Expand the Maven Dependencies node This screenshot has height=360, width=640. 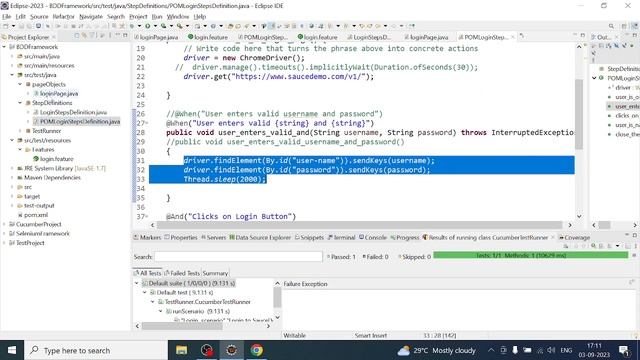12,178
